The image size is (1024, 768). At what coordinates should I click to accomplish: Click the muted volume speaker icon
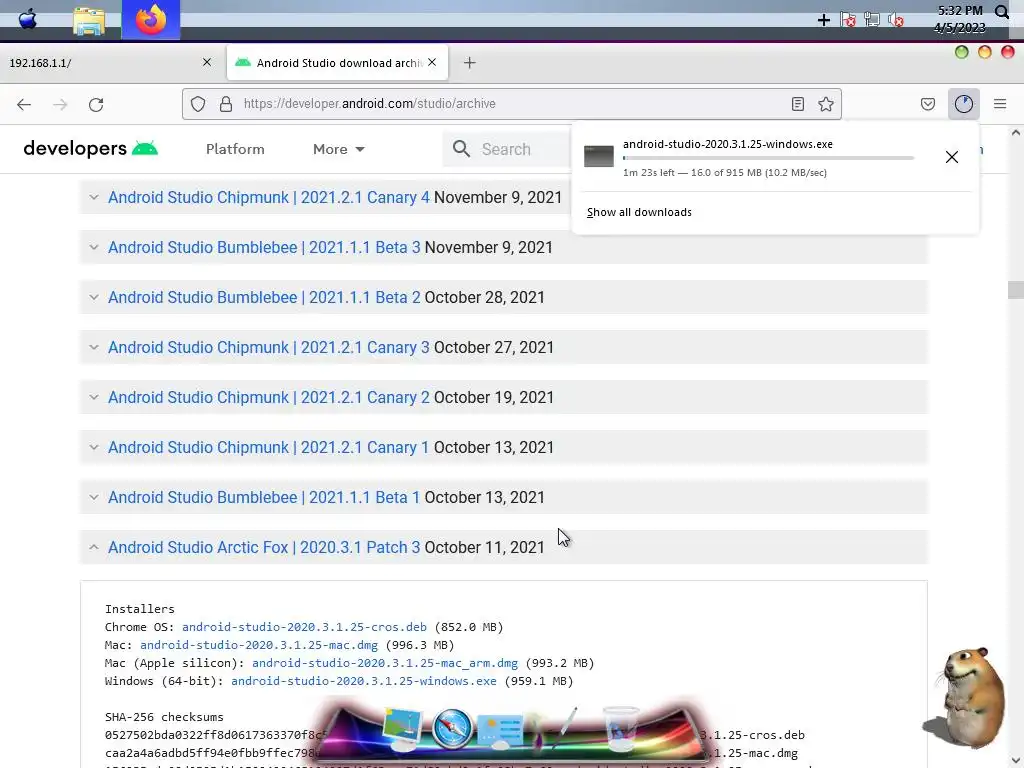click(896, 20)
